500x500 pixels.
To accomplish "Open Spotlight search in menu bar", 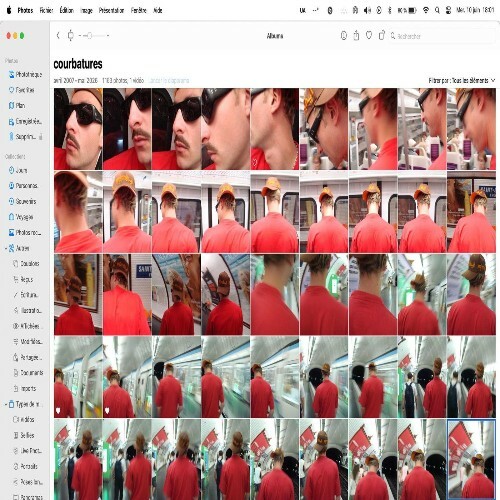I will click(437, 10).
